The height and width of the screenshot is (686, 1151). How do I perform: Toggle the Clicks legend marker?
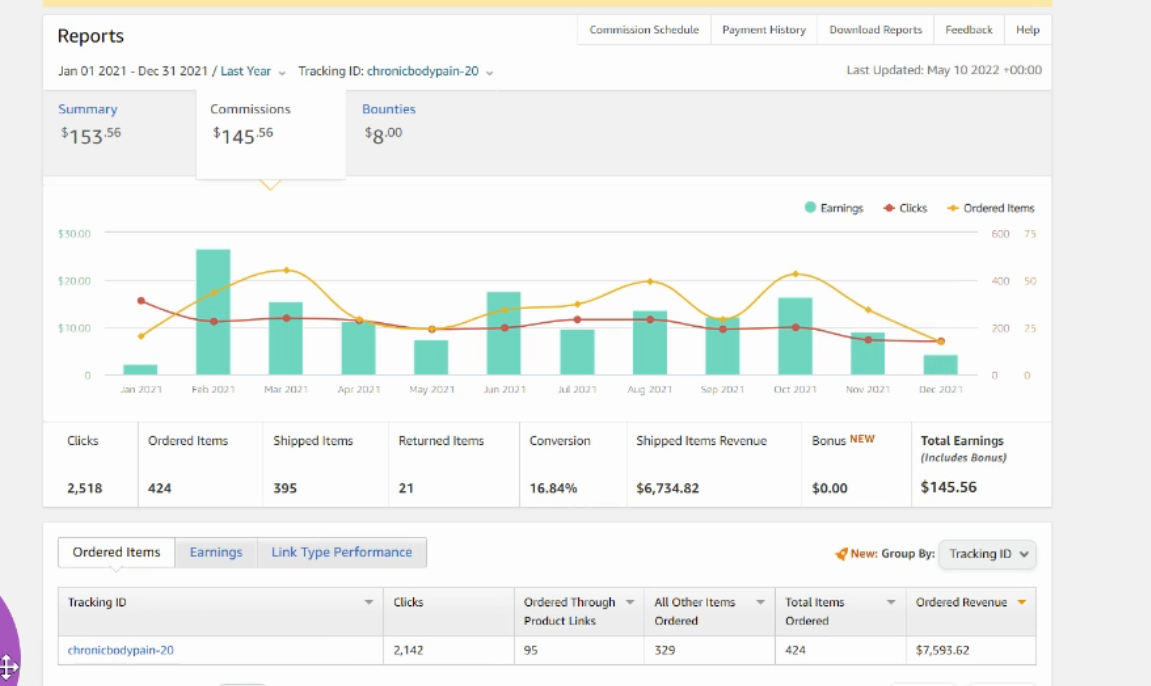click(x=889, y=208)
